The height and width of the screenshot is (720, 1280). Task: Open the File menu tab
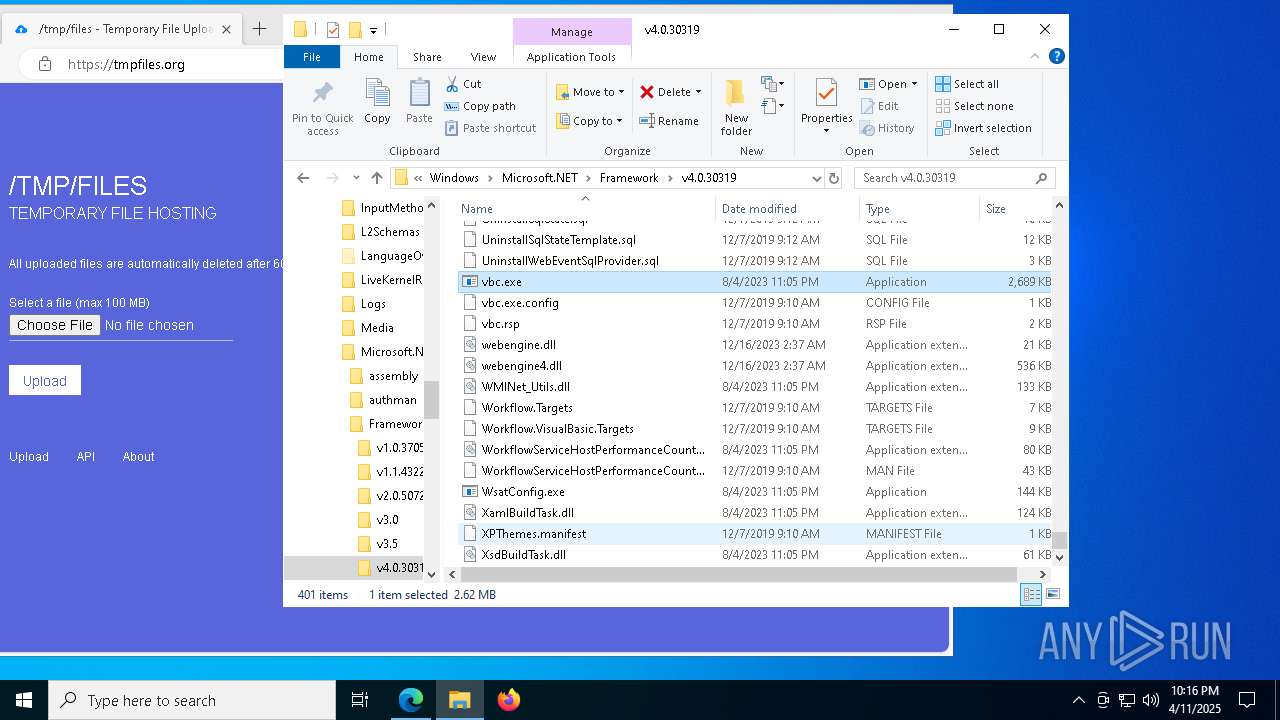(x=312, y=57)
